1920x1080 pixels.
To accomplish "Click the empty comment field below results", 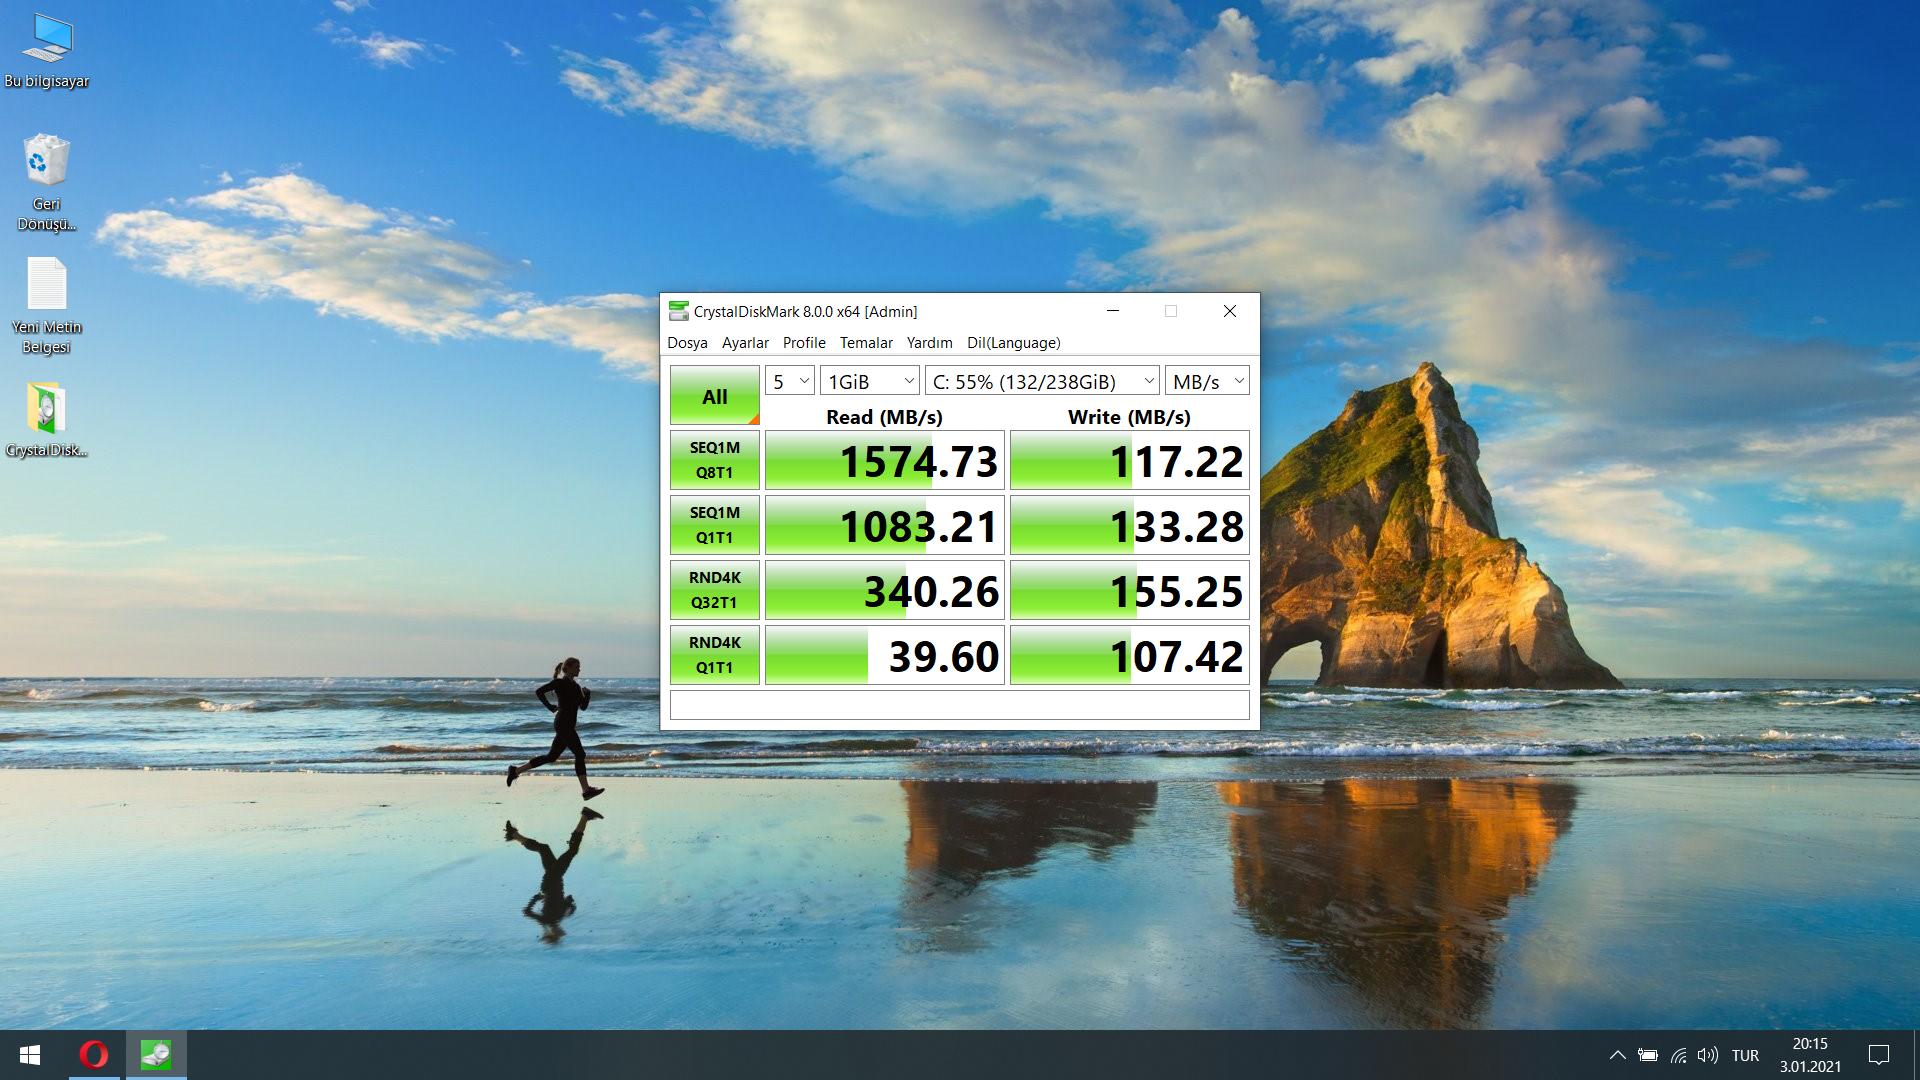I will [x=959, y=705].
